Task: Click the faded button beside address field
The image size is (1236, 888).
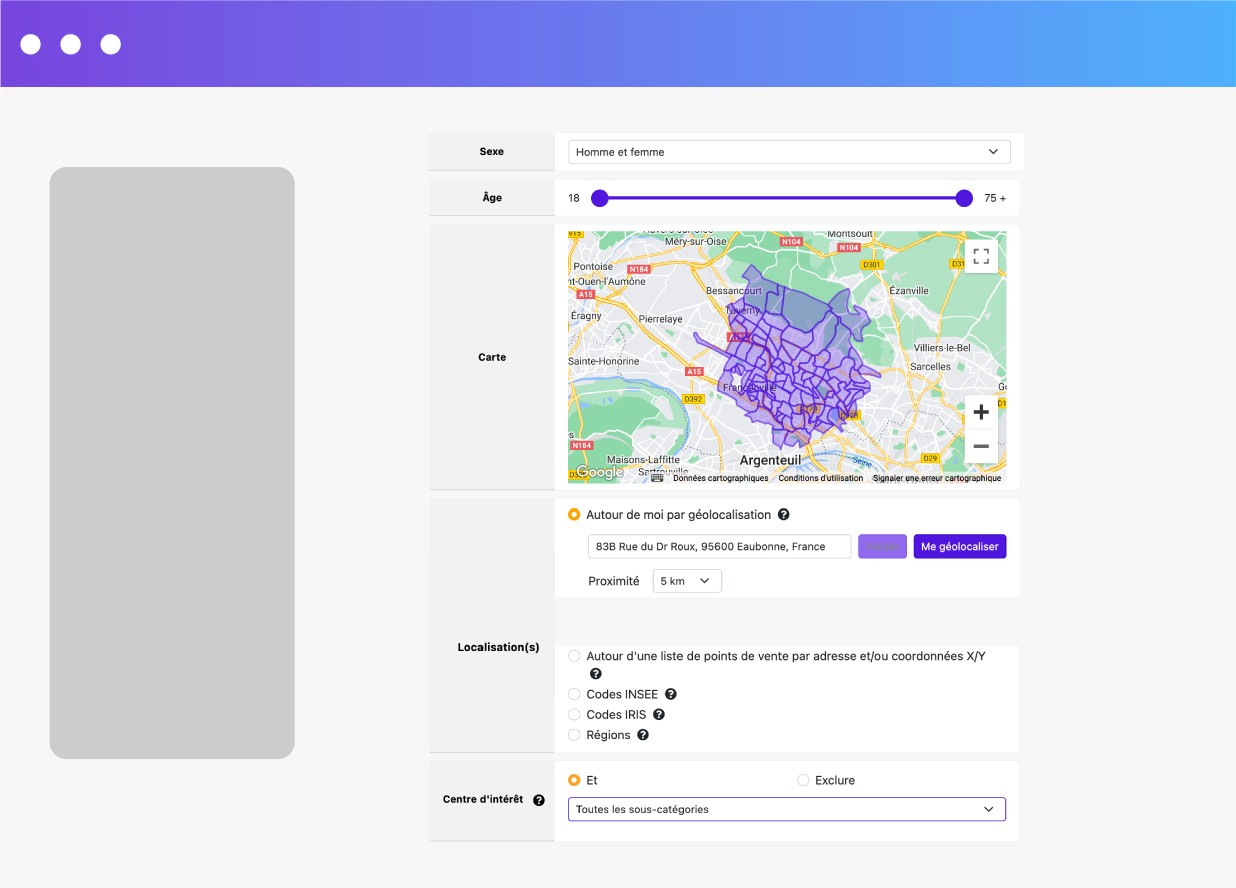Action: pyautogui.click(x=882, y=546)
